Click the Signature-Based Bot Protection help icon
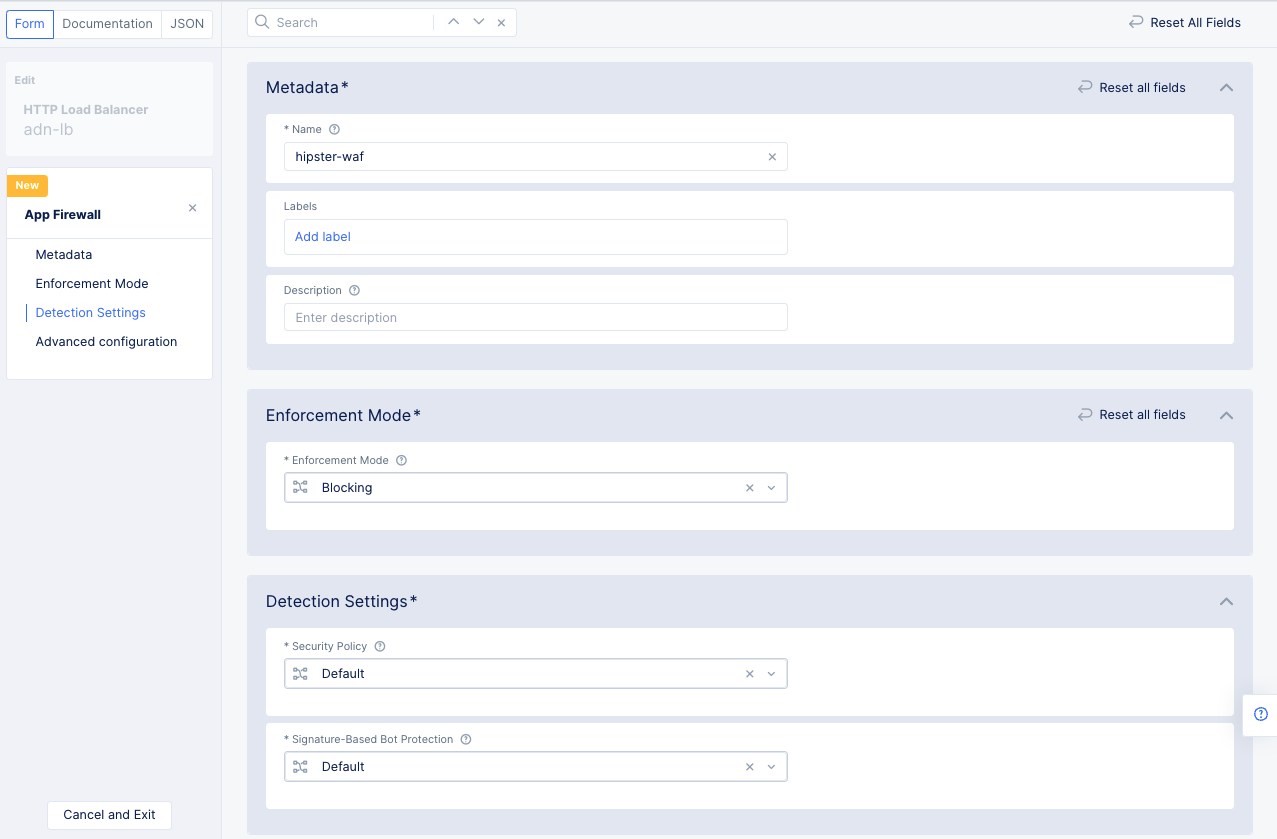This screenshot has width=1277, height=839. (x=465, y=739)
